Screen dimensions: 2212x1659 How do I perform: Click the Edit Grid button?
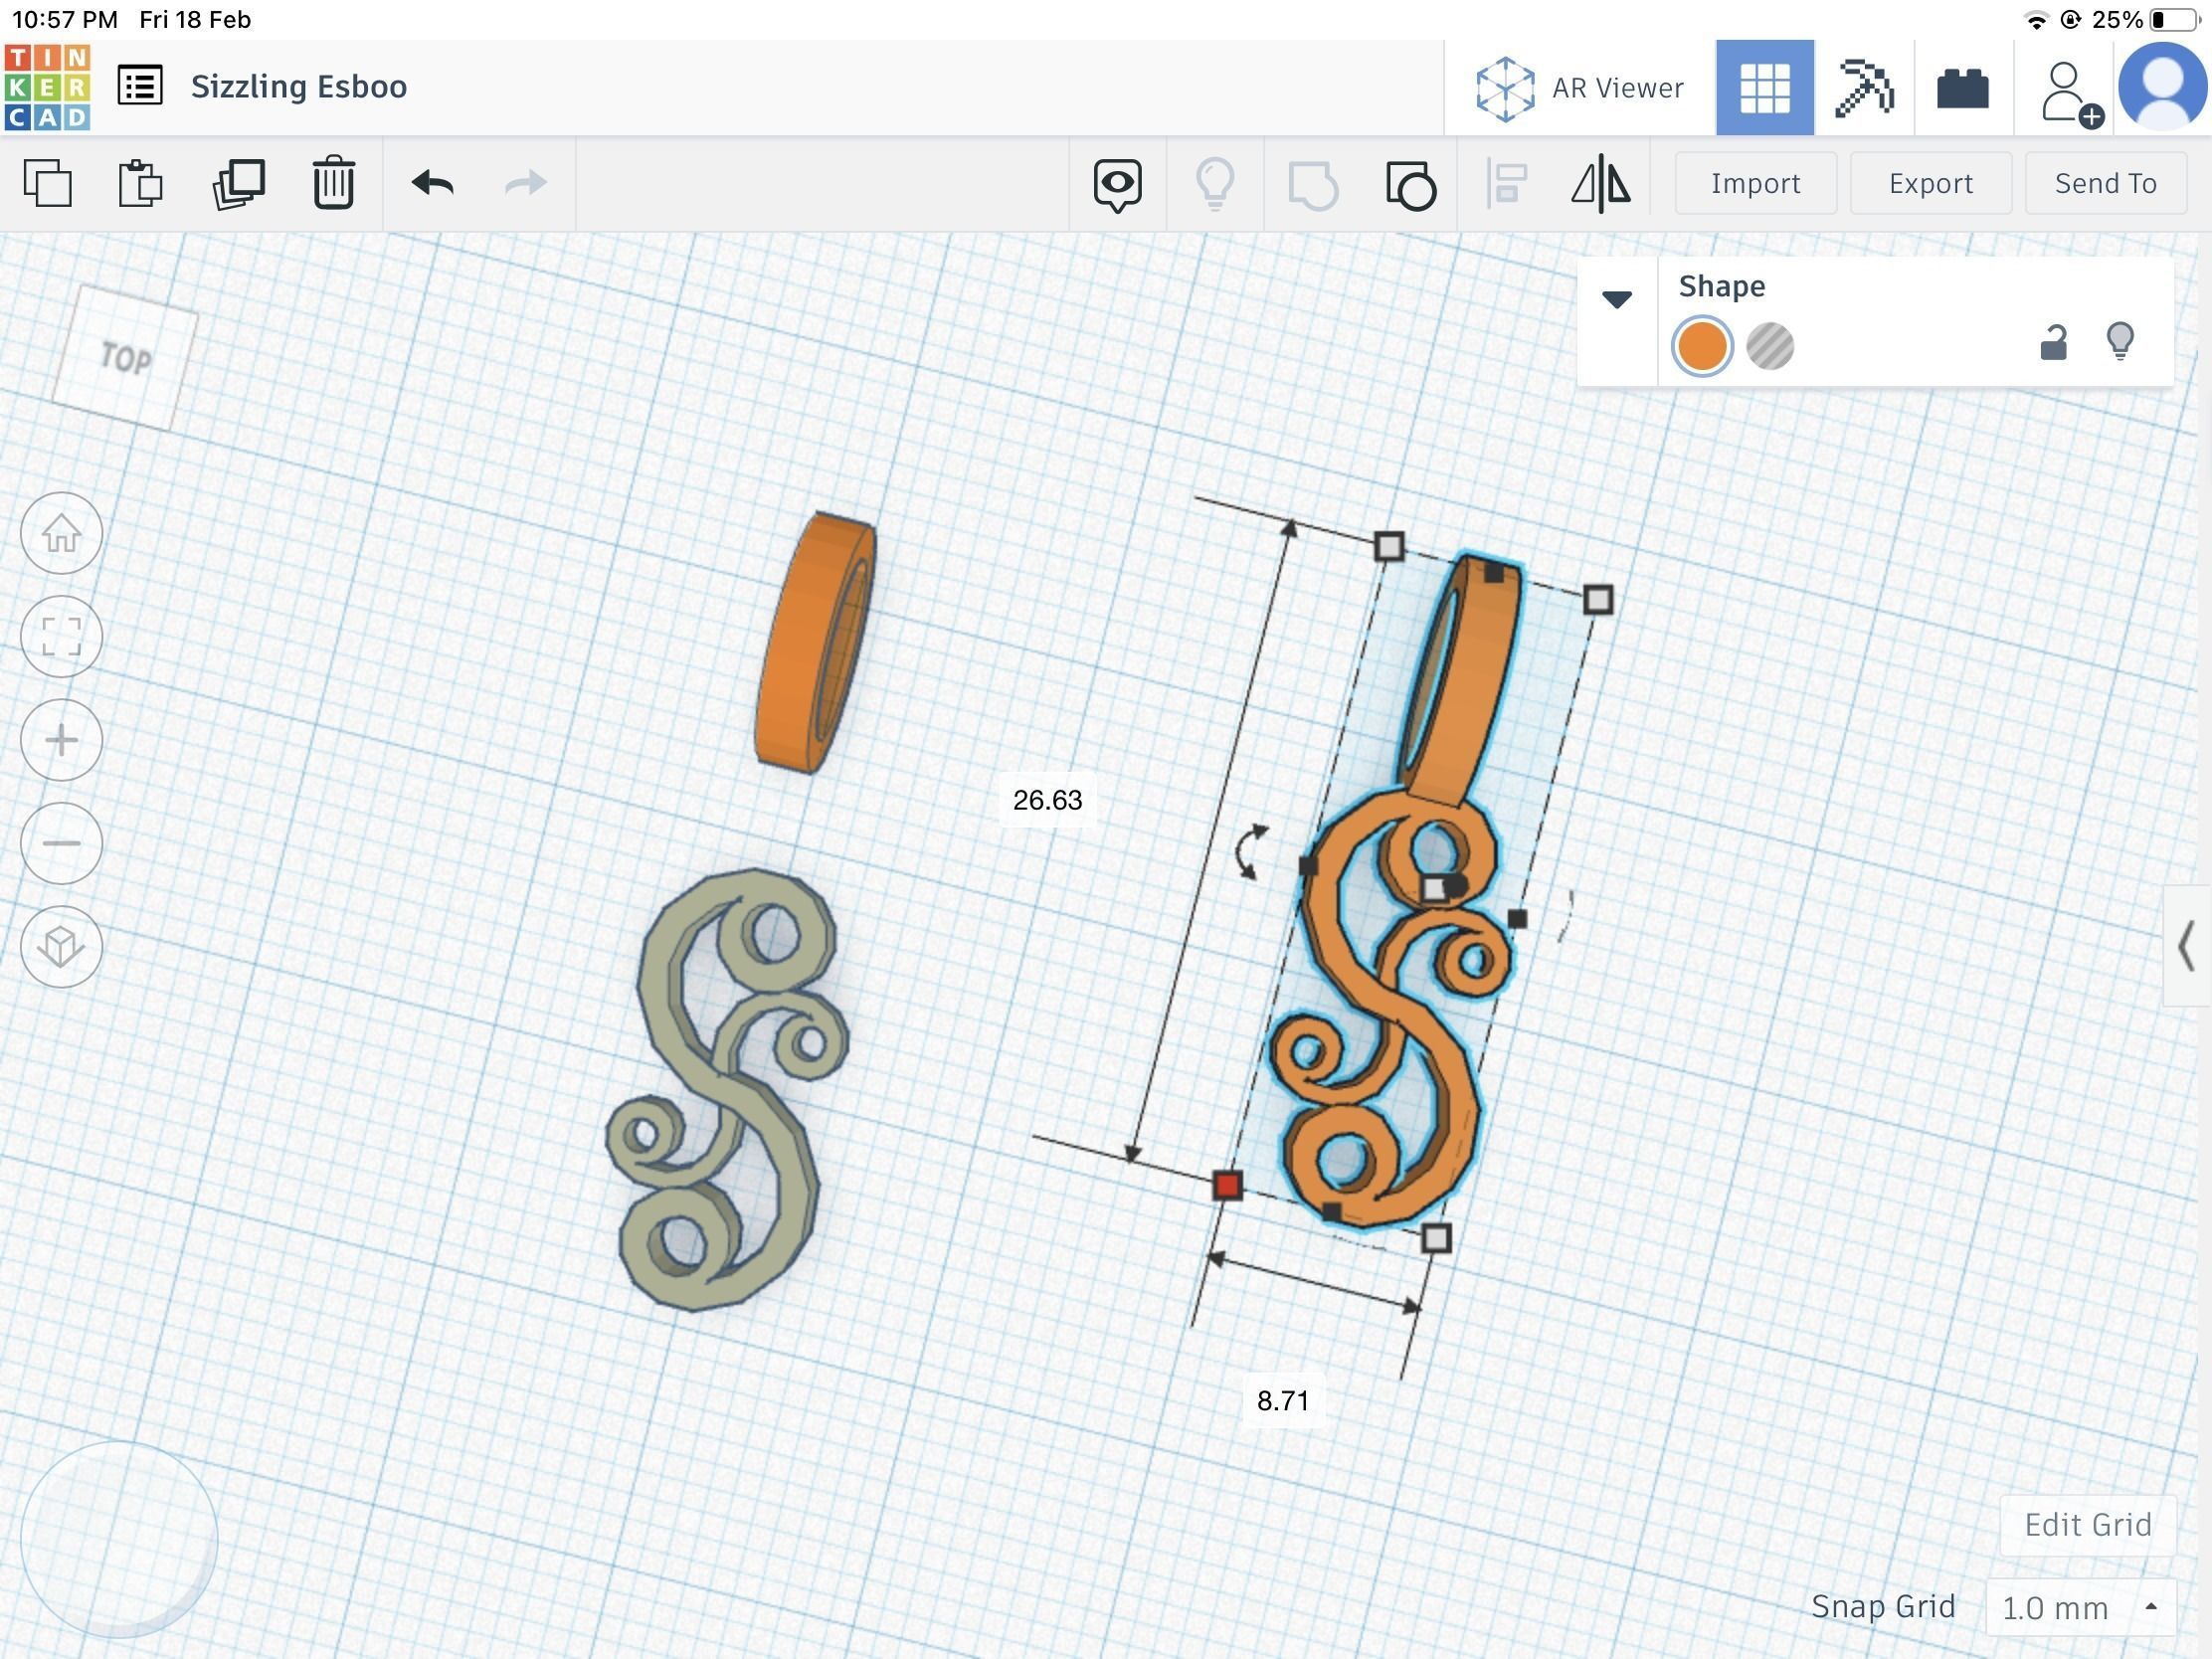2088,1525
